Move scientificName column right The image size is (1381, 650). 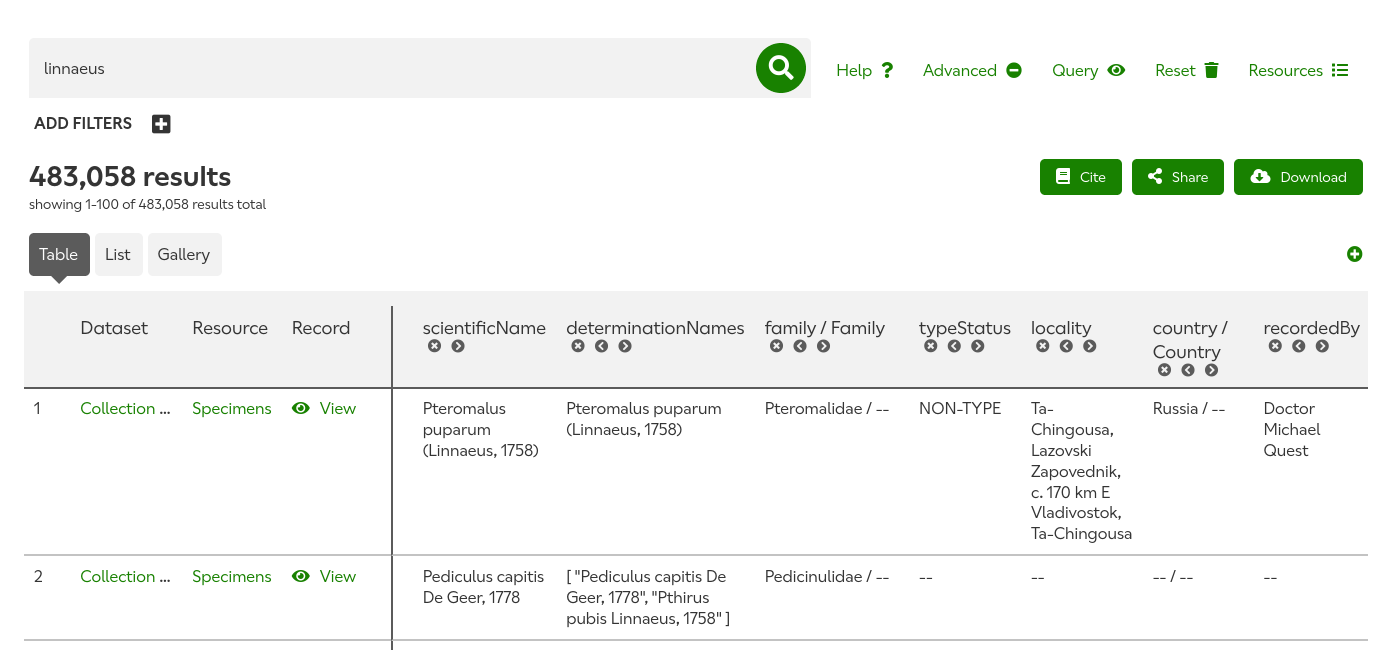pyautogui.click(x=458, y=346)
